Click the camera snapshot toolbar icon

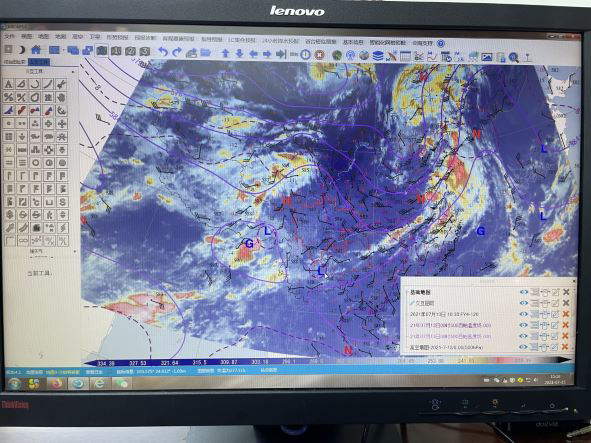[102, 51]
